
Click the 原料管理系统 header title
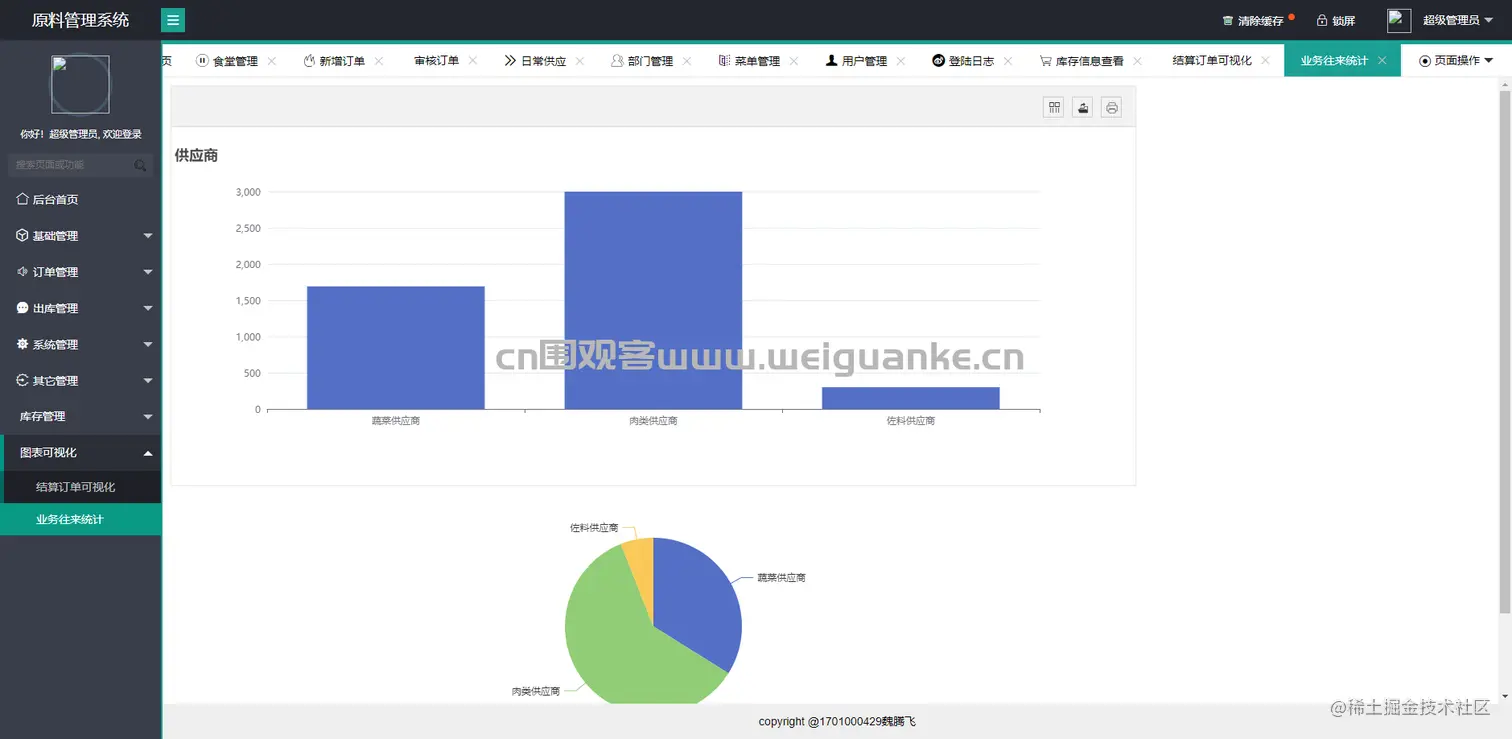pos(80,20)
